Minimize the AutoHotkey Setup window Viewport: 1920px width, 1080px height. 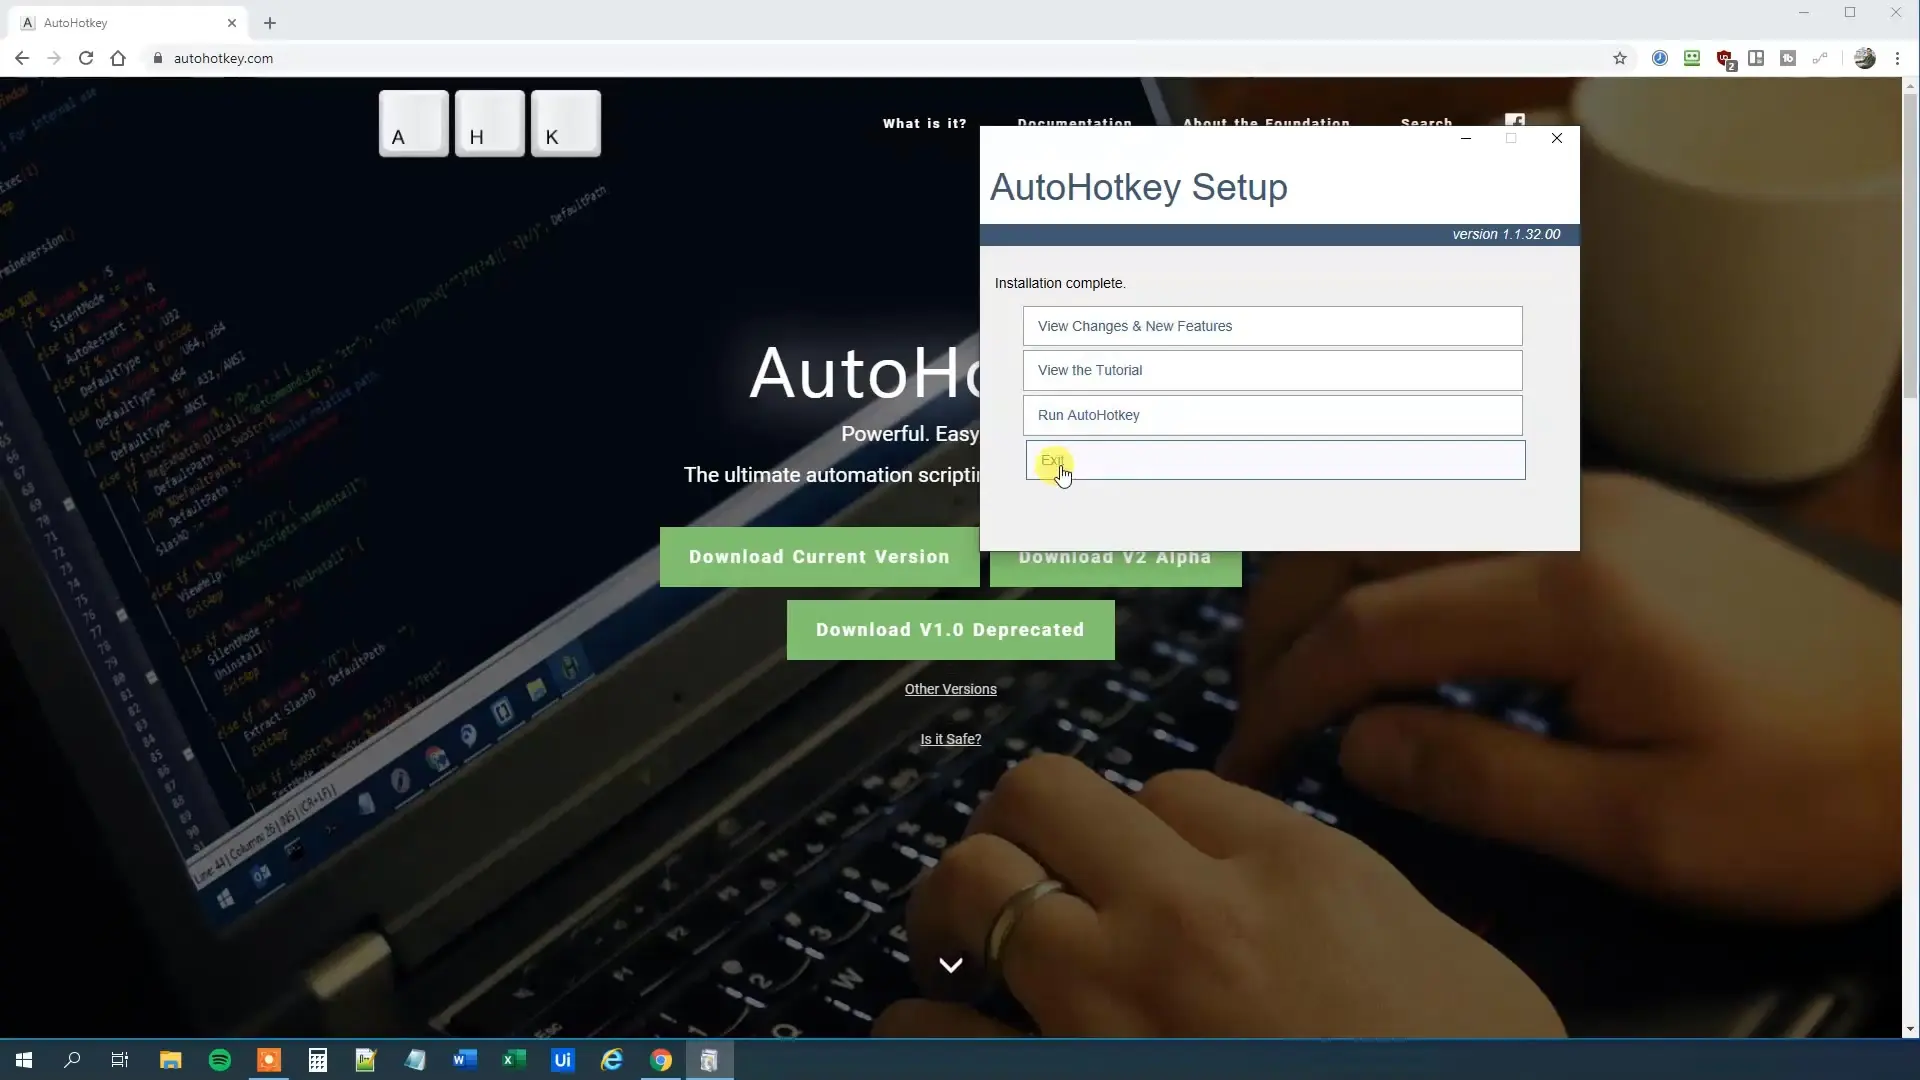coord(1465,138)
